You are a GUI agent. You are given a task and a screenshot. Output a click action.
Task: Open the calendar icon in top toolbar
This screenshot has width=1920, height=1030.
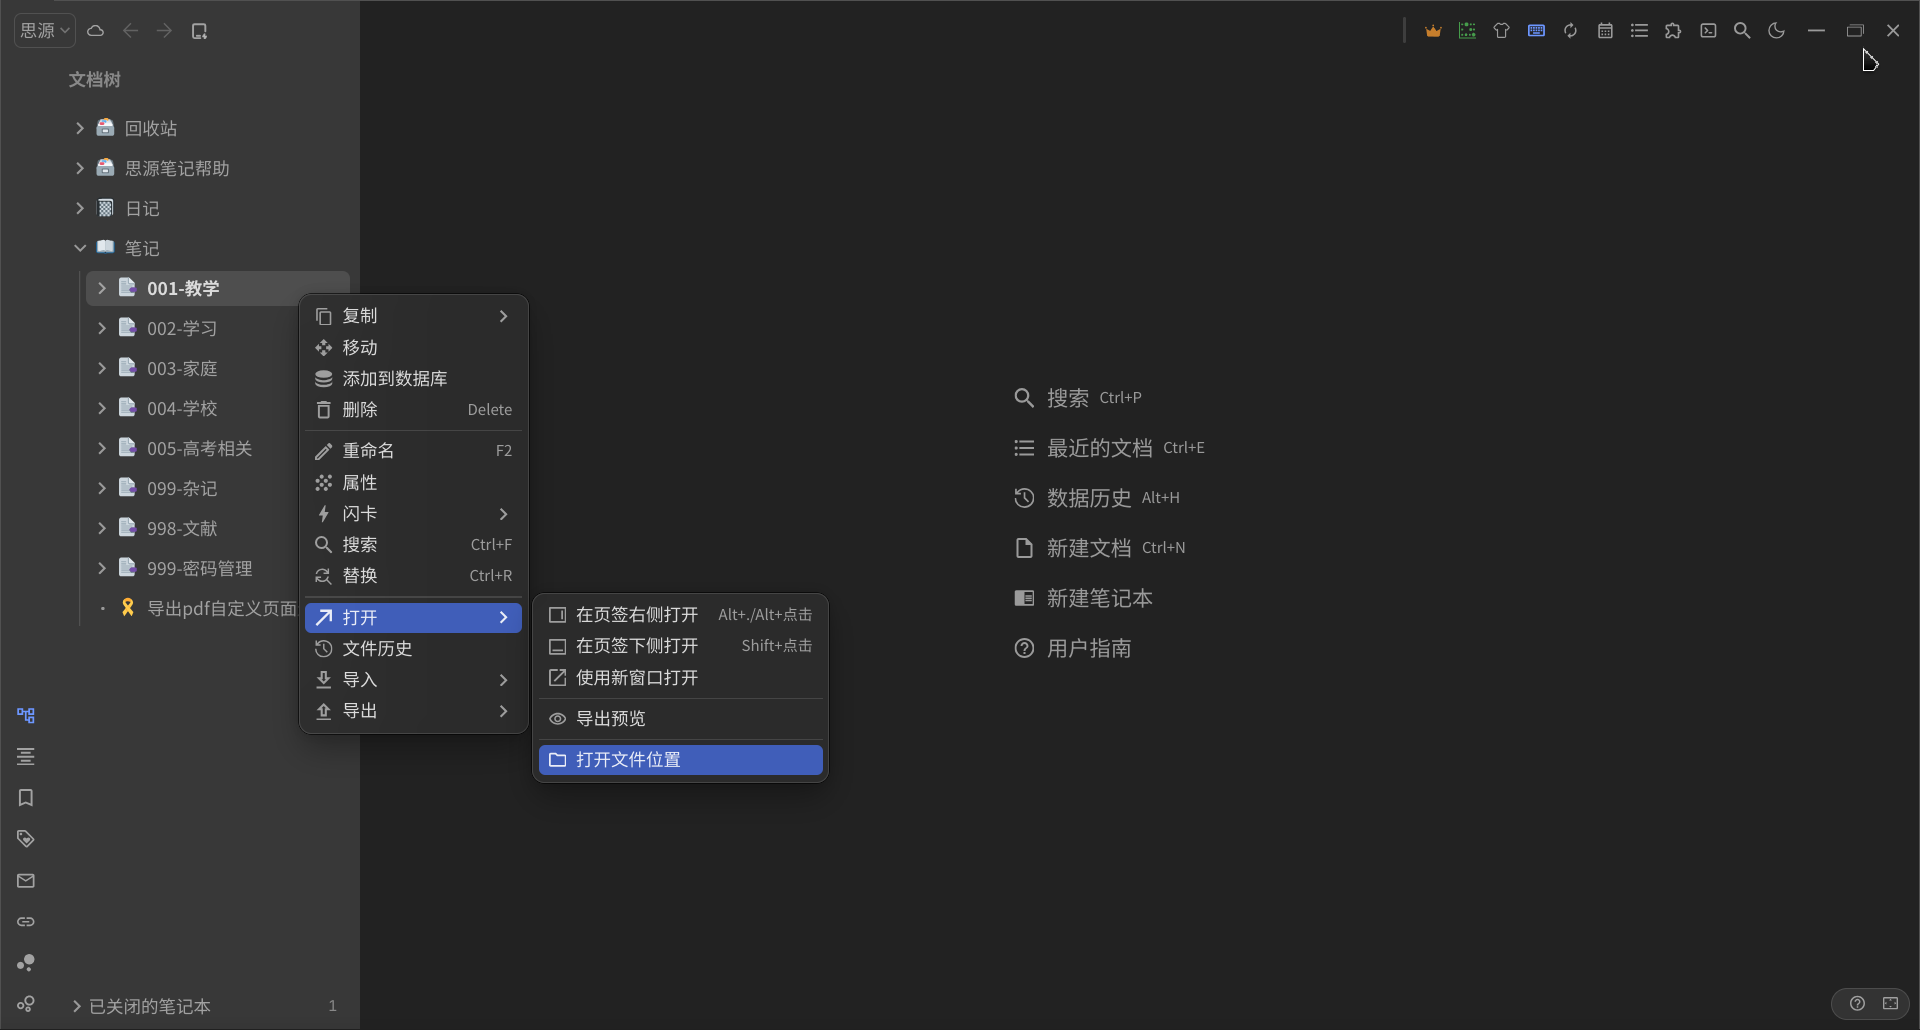(x=1605, y=31)
